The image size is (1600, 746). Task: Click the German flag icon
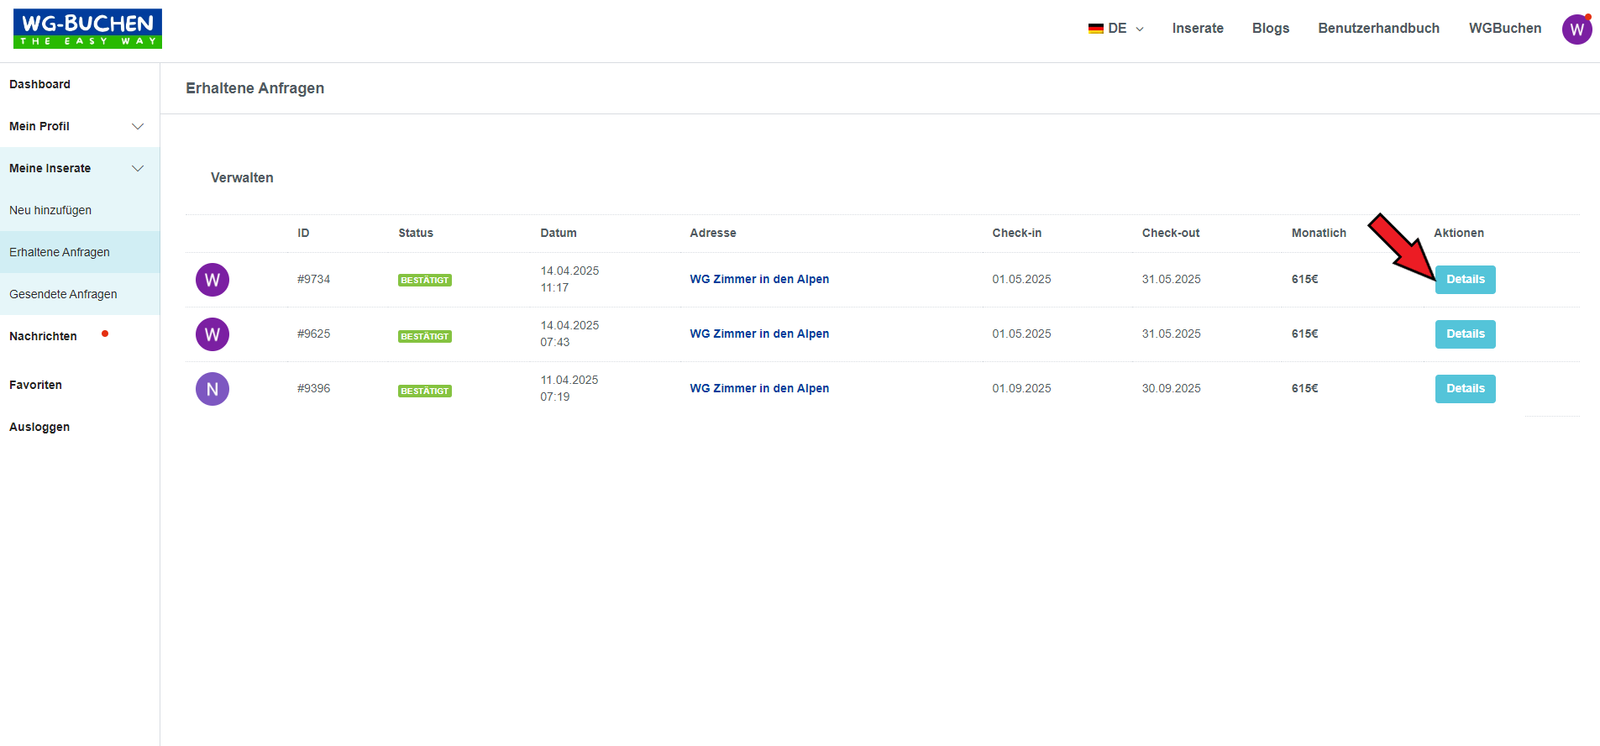click(1096, 29)
